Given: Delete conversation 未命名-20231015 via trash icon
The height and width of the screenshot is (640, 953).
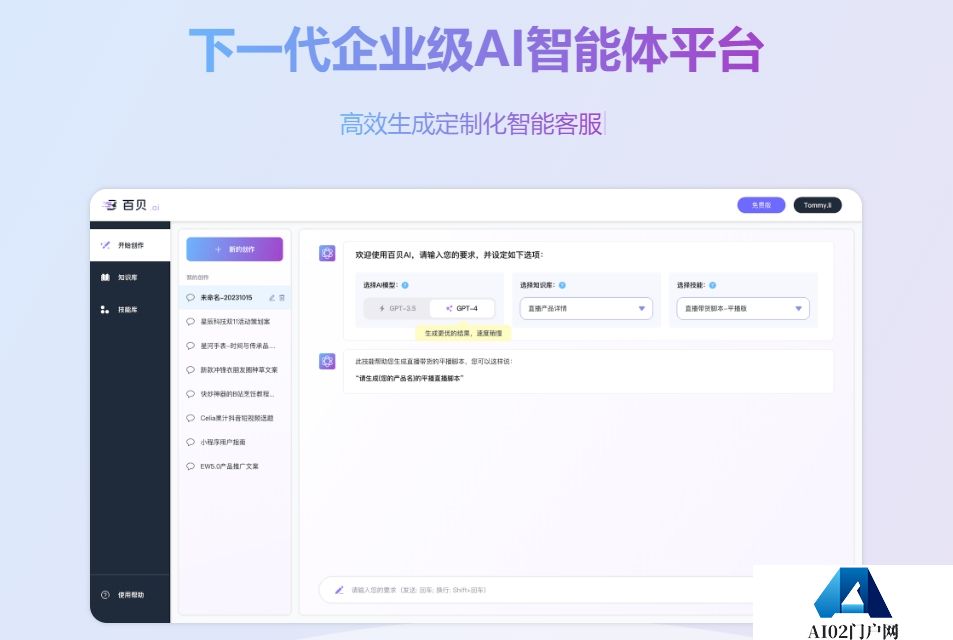Looking at the screenshot, I should point(281,298).
